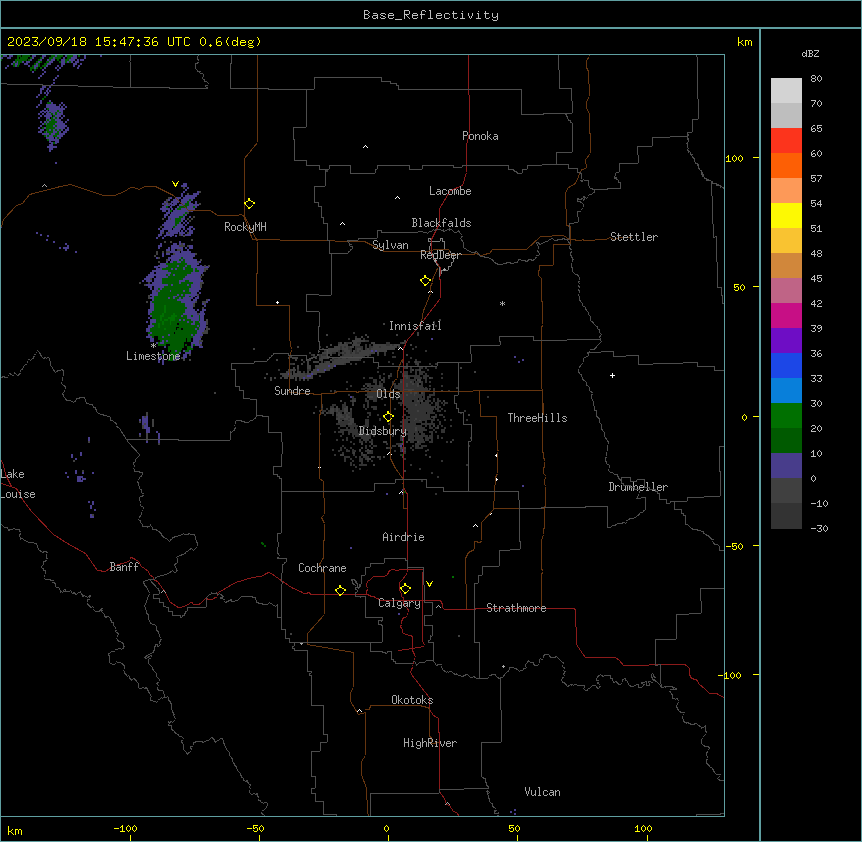Select the red 65 dBZ legend swatch
Viewport: 862px width, 842px height.
point(786,140)
